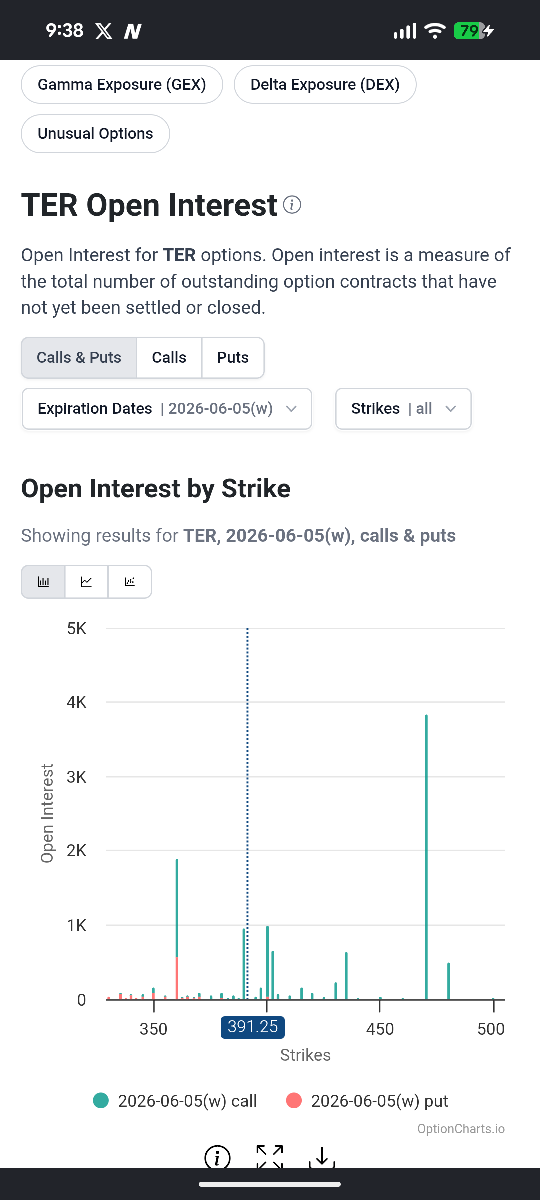The height and width of the screenshot is (1200, 540).
Task: Click the OptionCharts.io credit link
Action: (461, 1129)
